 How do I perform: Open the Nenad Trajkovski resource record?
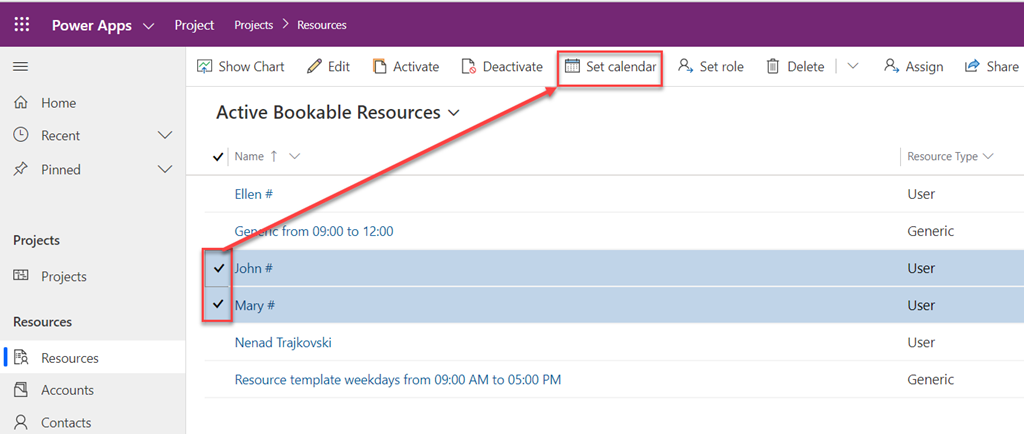click(283, 342)
